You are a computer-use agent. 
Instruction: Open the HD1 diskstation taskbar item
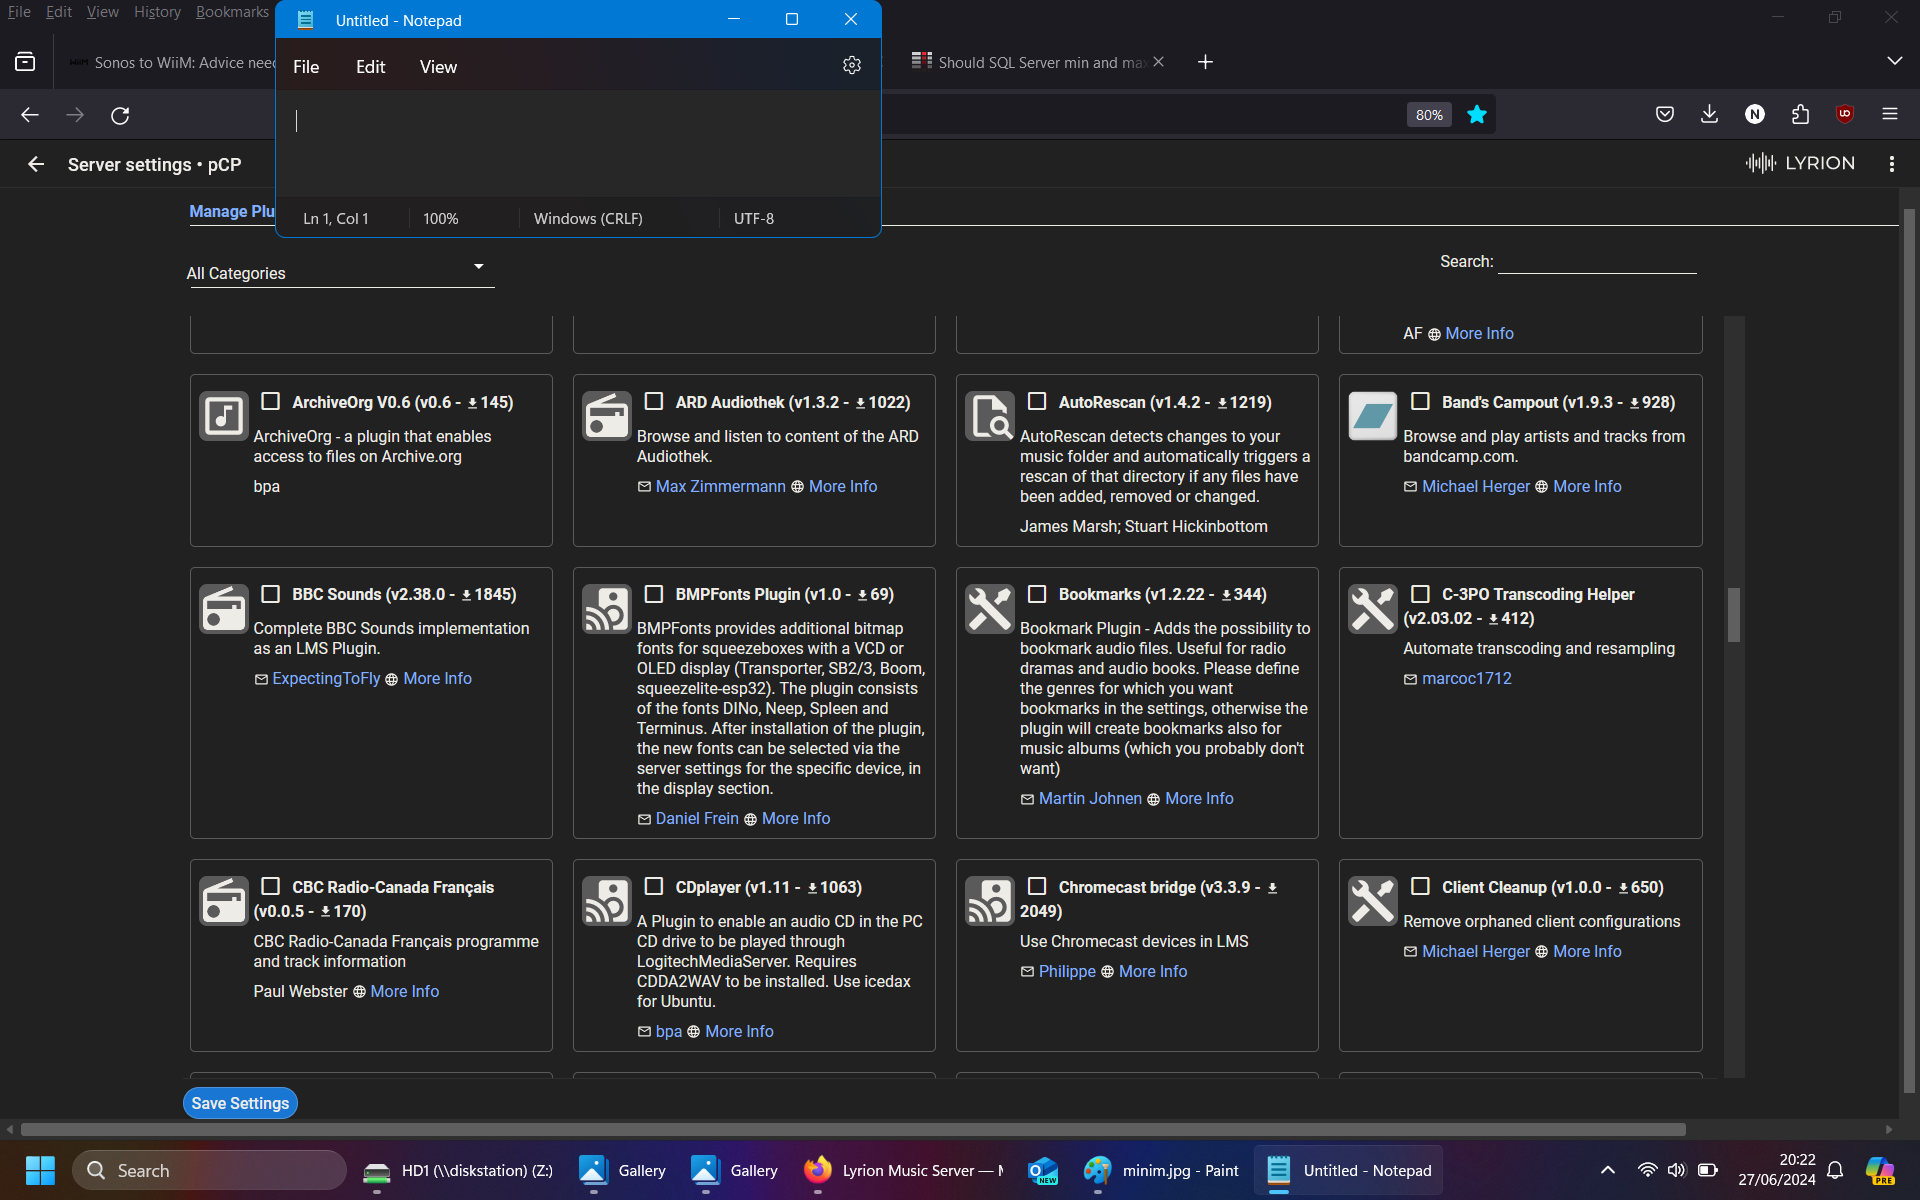[x=458, y=1170]
